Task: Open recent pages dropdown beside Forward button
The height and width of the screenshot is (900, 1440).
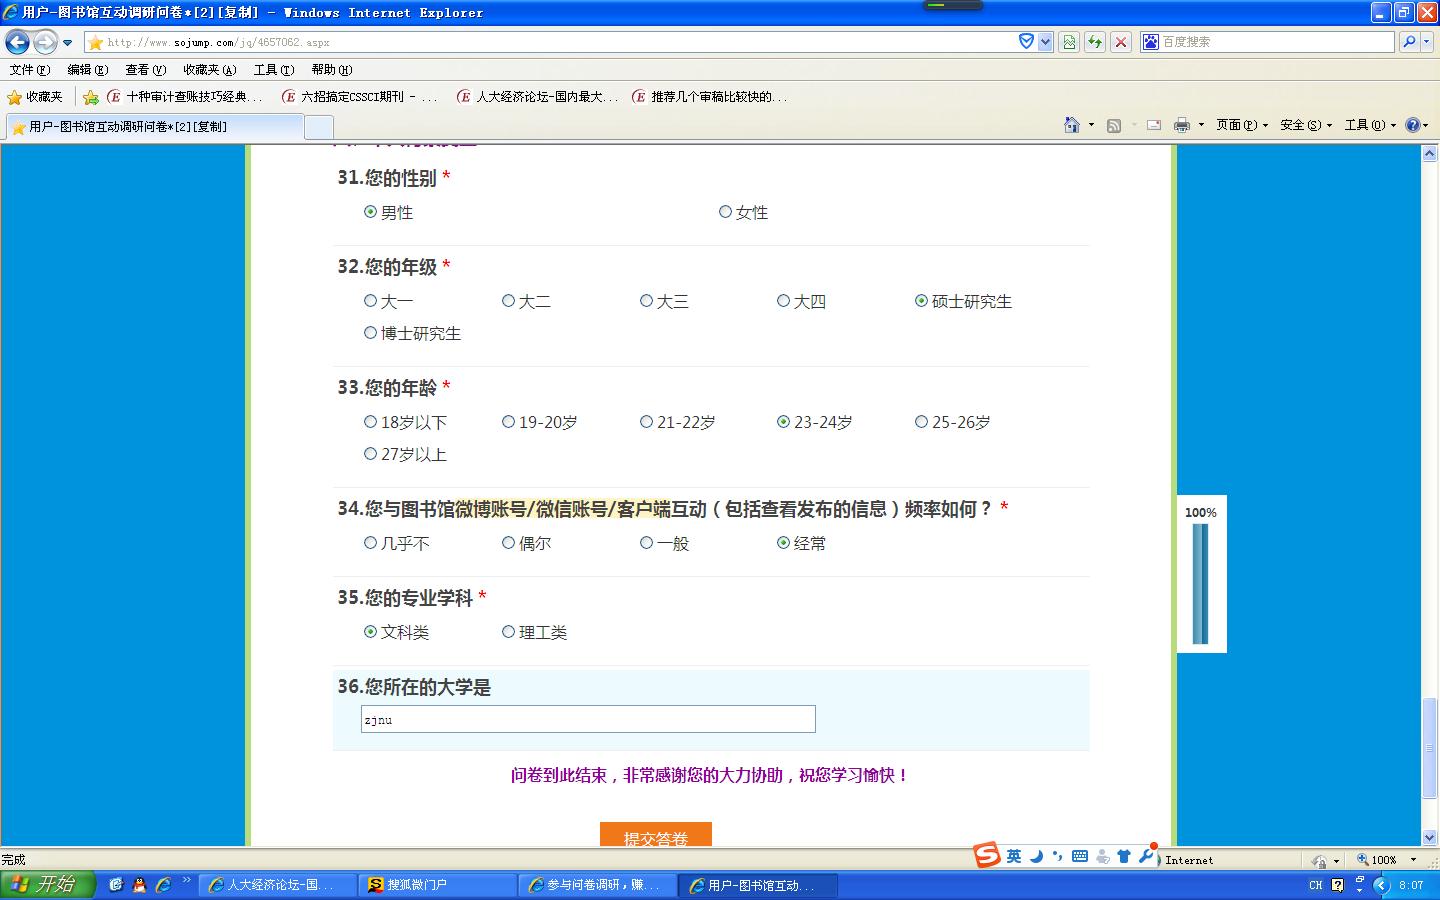Action: [x=67, y=43]
